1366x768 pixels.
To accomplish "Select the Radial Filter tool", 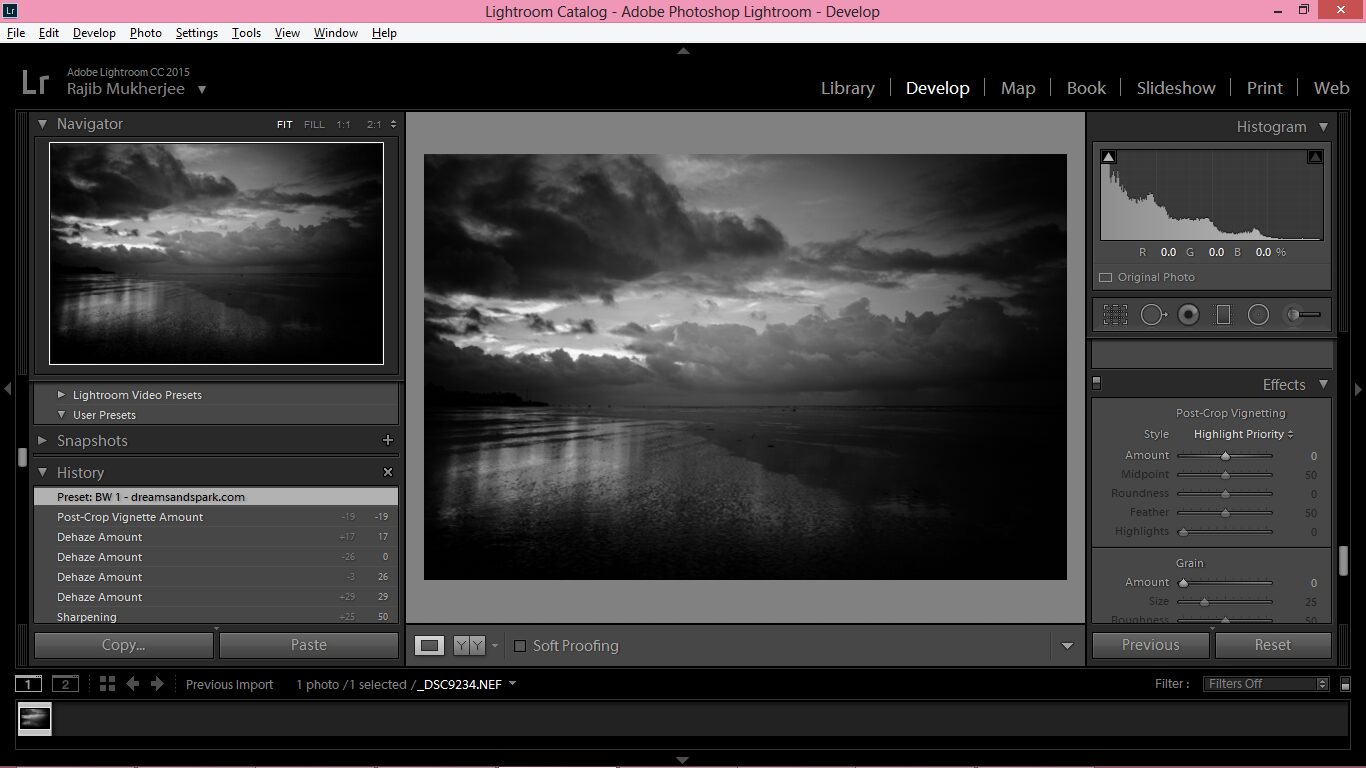I will 1259,315.
